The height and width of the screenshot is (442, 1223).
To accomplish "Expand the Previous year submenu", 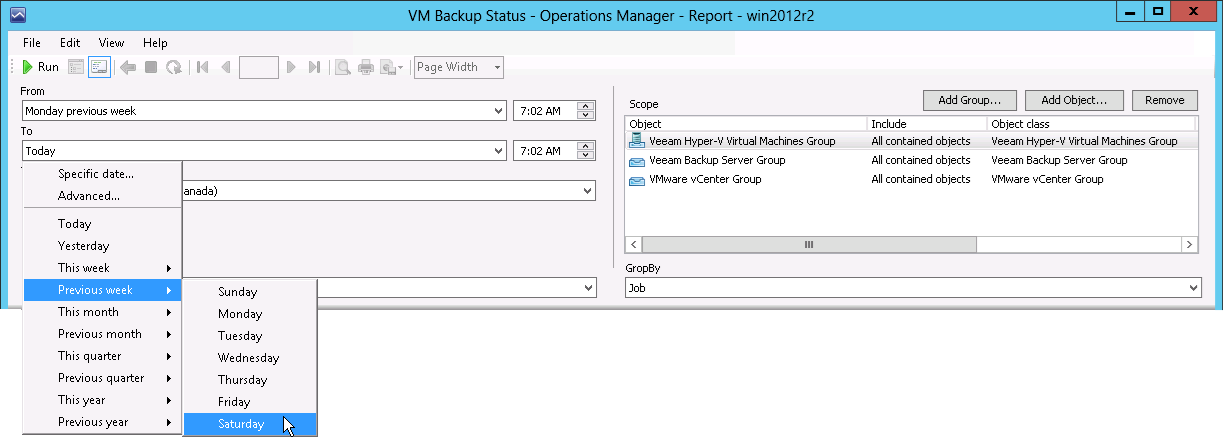I will (x=102, y=422).
